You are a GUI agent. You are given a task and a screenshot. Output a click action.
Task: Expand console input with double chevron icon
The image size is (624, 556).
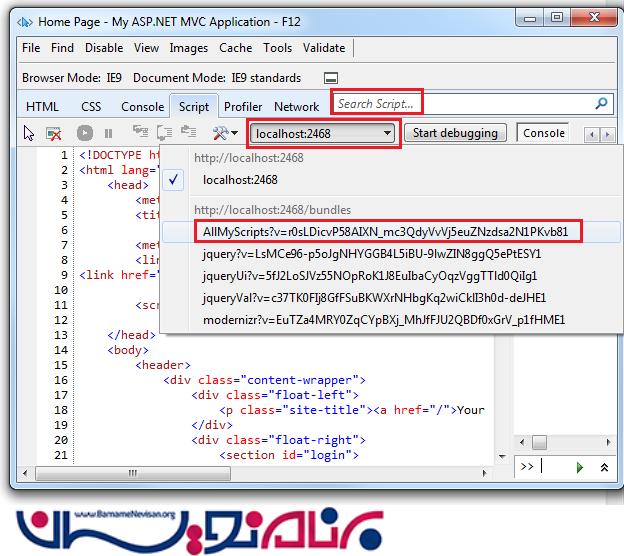(603, 467)
